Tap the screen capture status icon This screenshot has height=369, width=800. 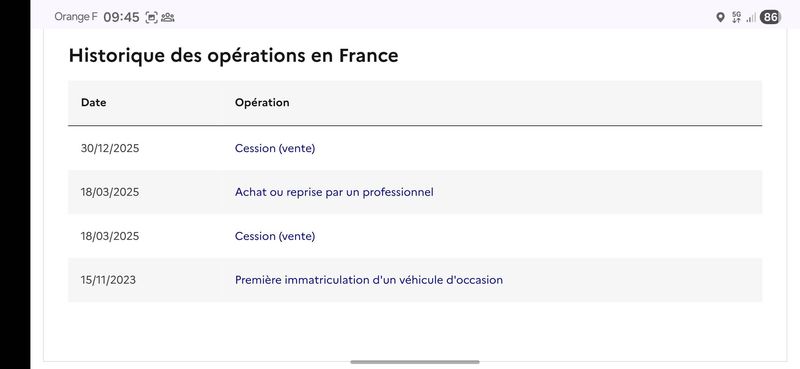click(152, 17)
